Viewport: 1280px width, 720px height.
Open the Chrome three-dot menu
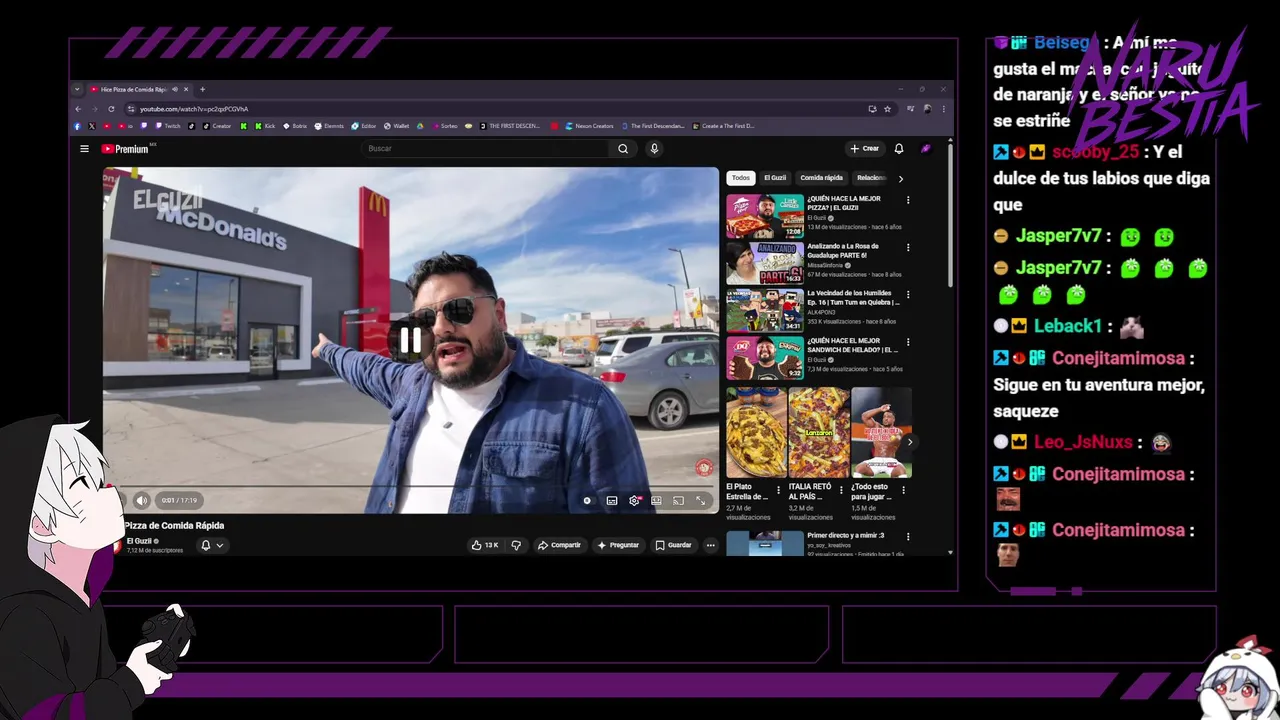[943, 109]
